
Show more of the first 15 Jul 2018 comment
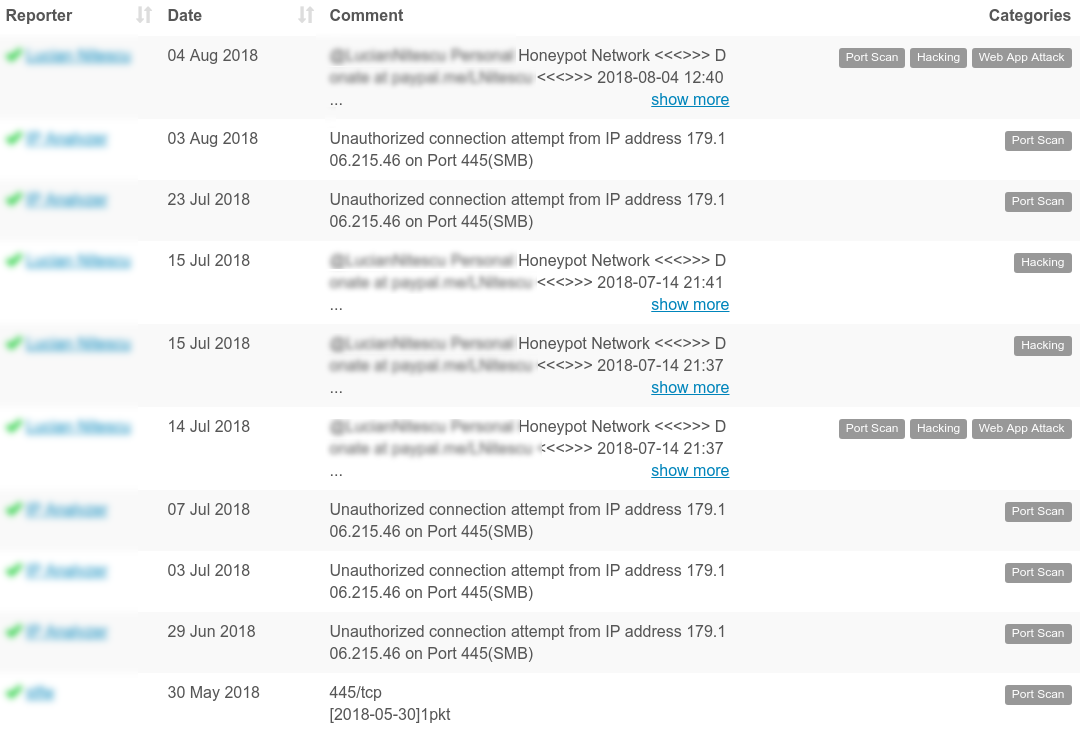[x=690, y=305]
